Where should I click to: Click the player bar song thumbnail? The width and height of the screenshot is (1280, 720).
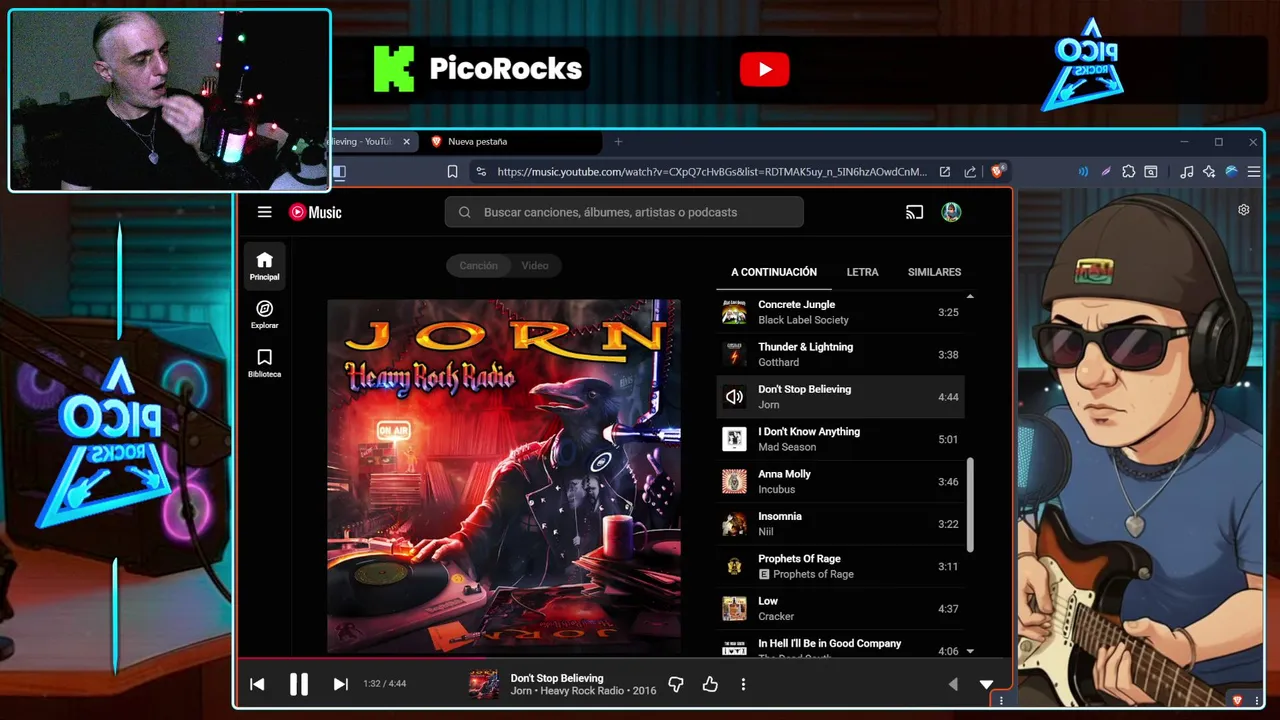tap(484, 684)
